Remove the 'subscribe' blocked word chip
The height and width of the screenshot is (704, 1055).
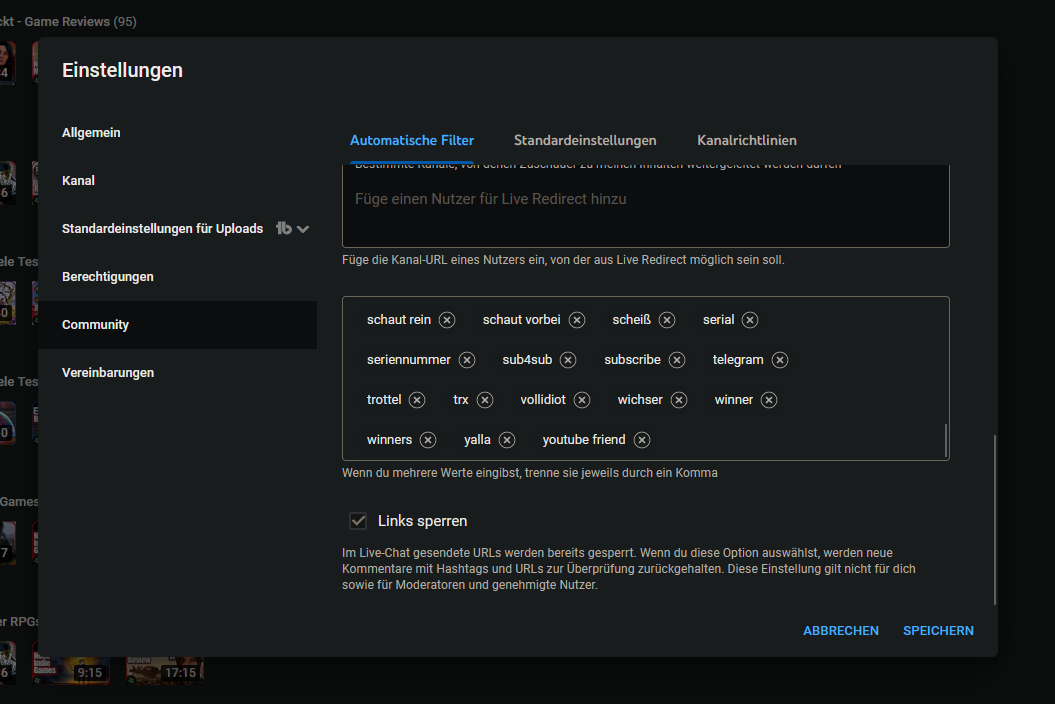[677, 360]
